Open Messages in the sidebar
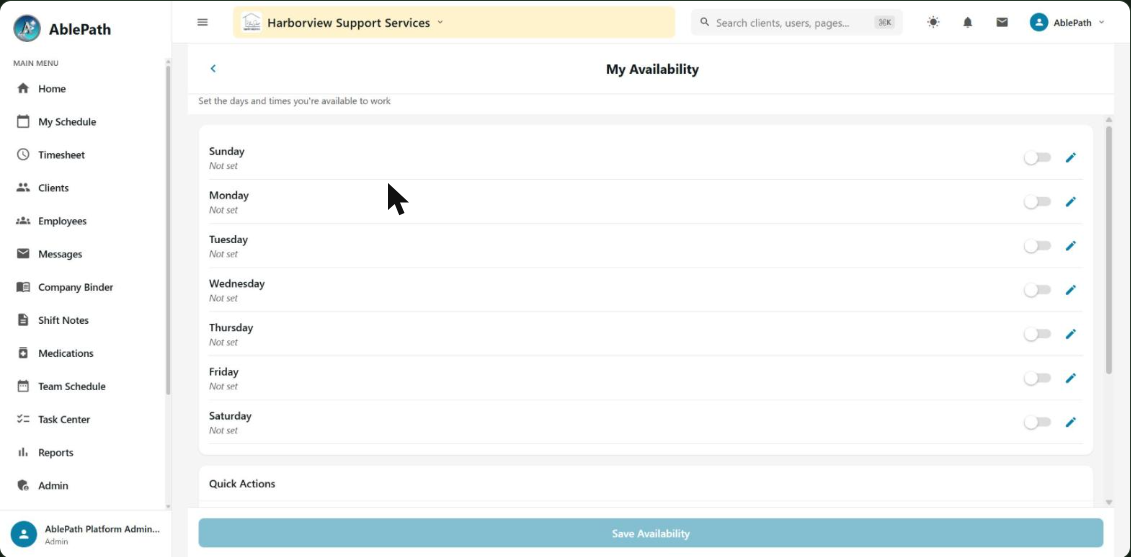1131x557 pixels. [x=83, y=254]
